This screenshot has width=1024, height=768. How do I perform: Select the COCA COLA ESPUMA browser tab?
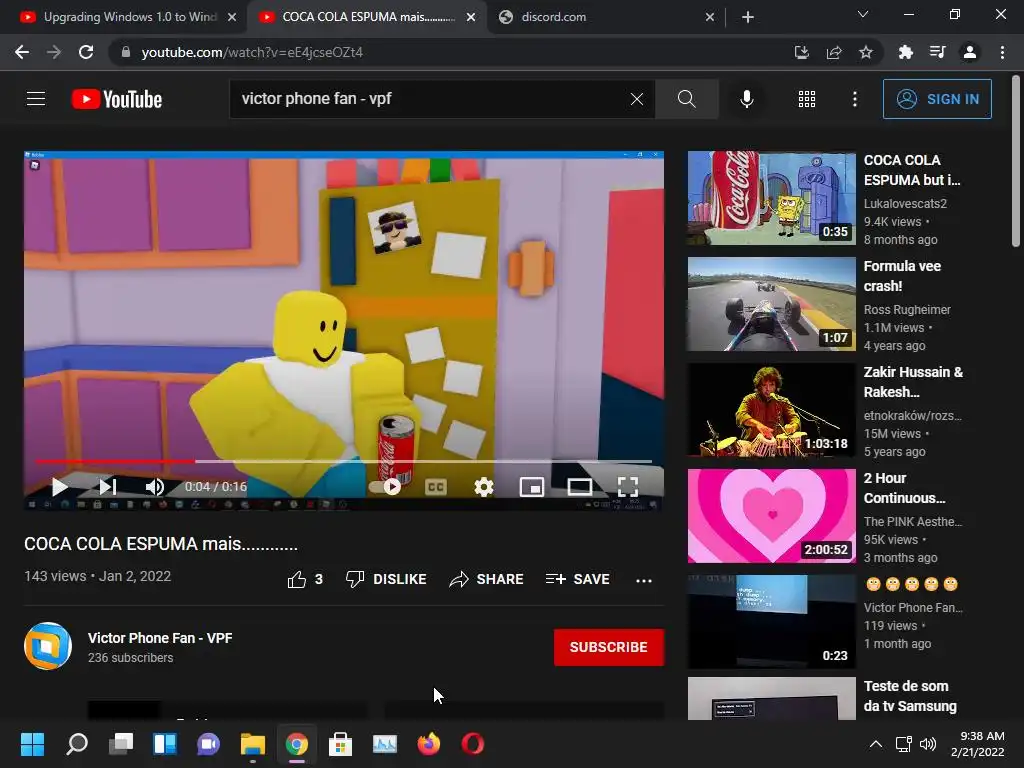click(x=367, y=17)
